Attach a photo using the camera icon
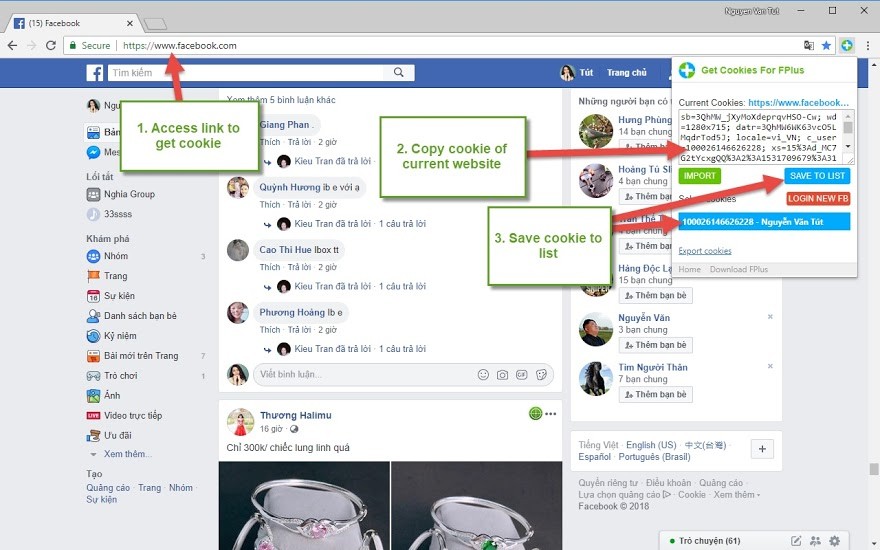Screen dimensions: 880x550 (x=502, y=374)
